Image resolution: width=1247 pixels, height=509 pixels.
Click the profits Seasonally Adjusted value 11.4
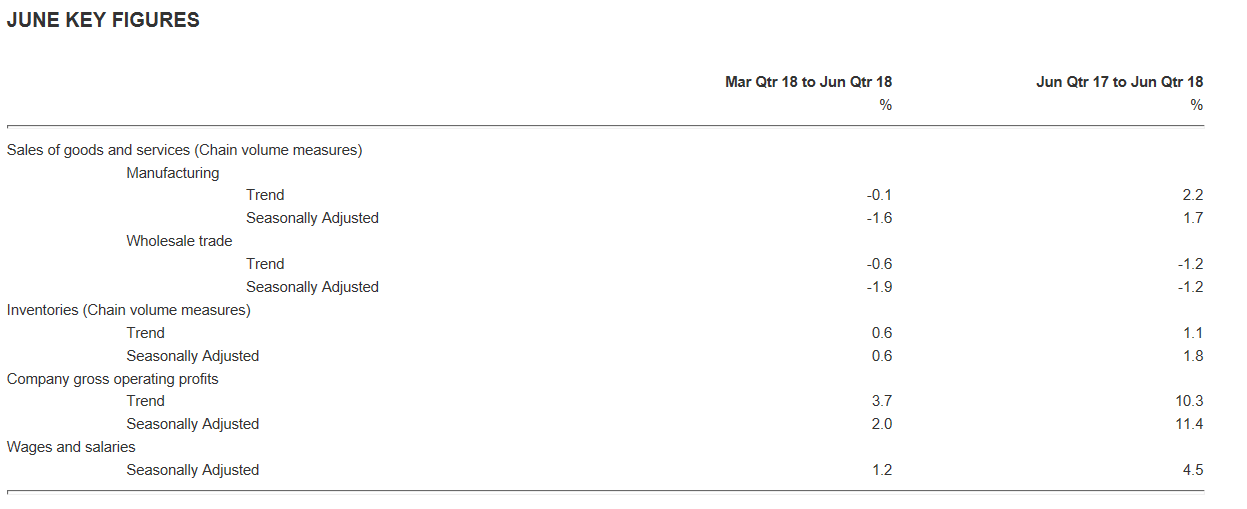(x=1188, y=424)
